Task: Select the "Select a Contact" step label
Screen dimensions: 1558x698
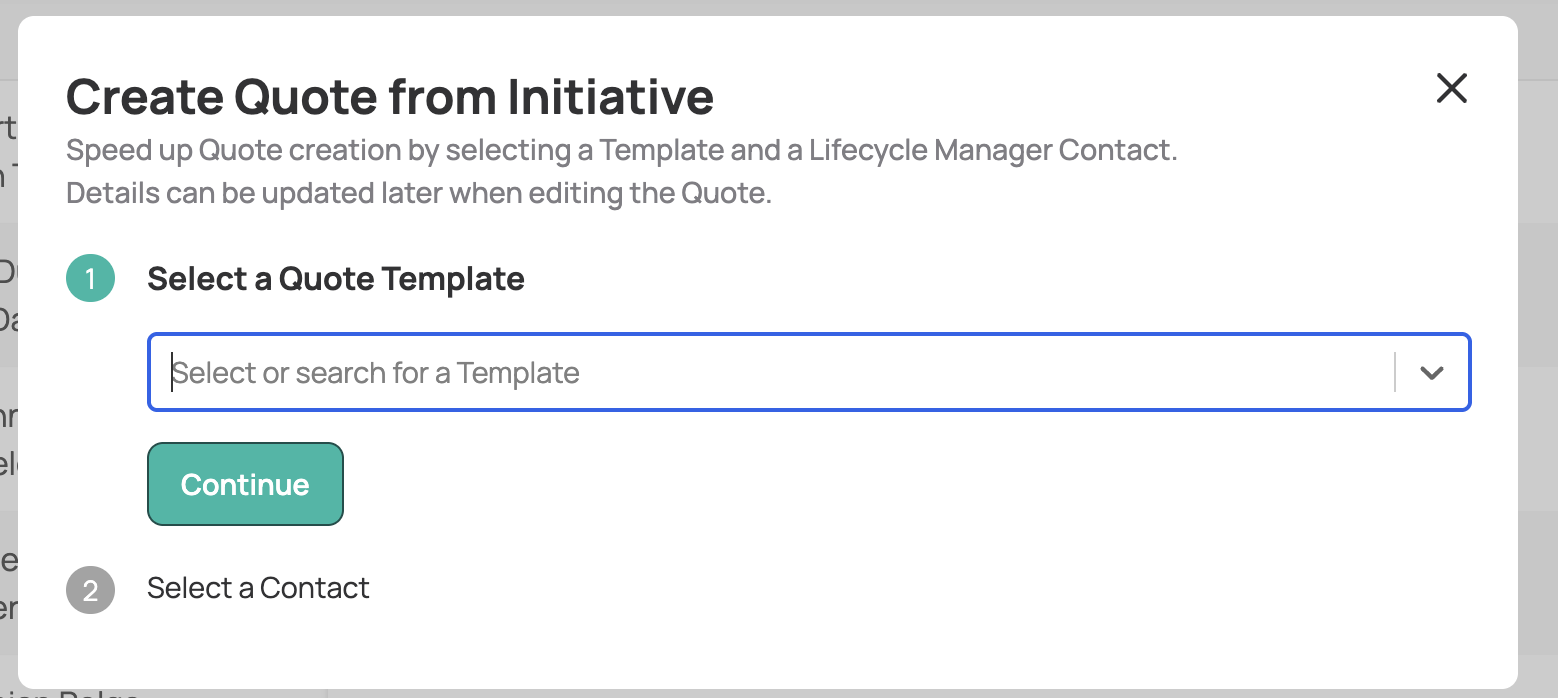Action: pos(258,588)
